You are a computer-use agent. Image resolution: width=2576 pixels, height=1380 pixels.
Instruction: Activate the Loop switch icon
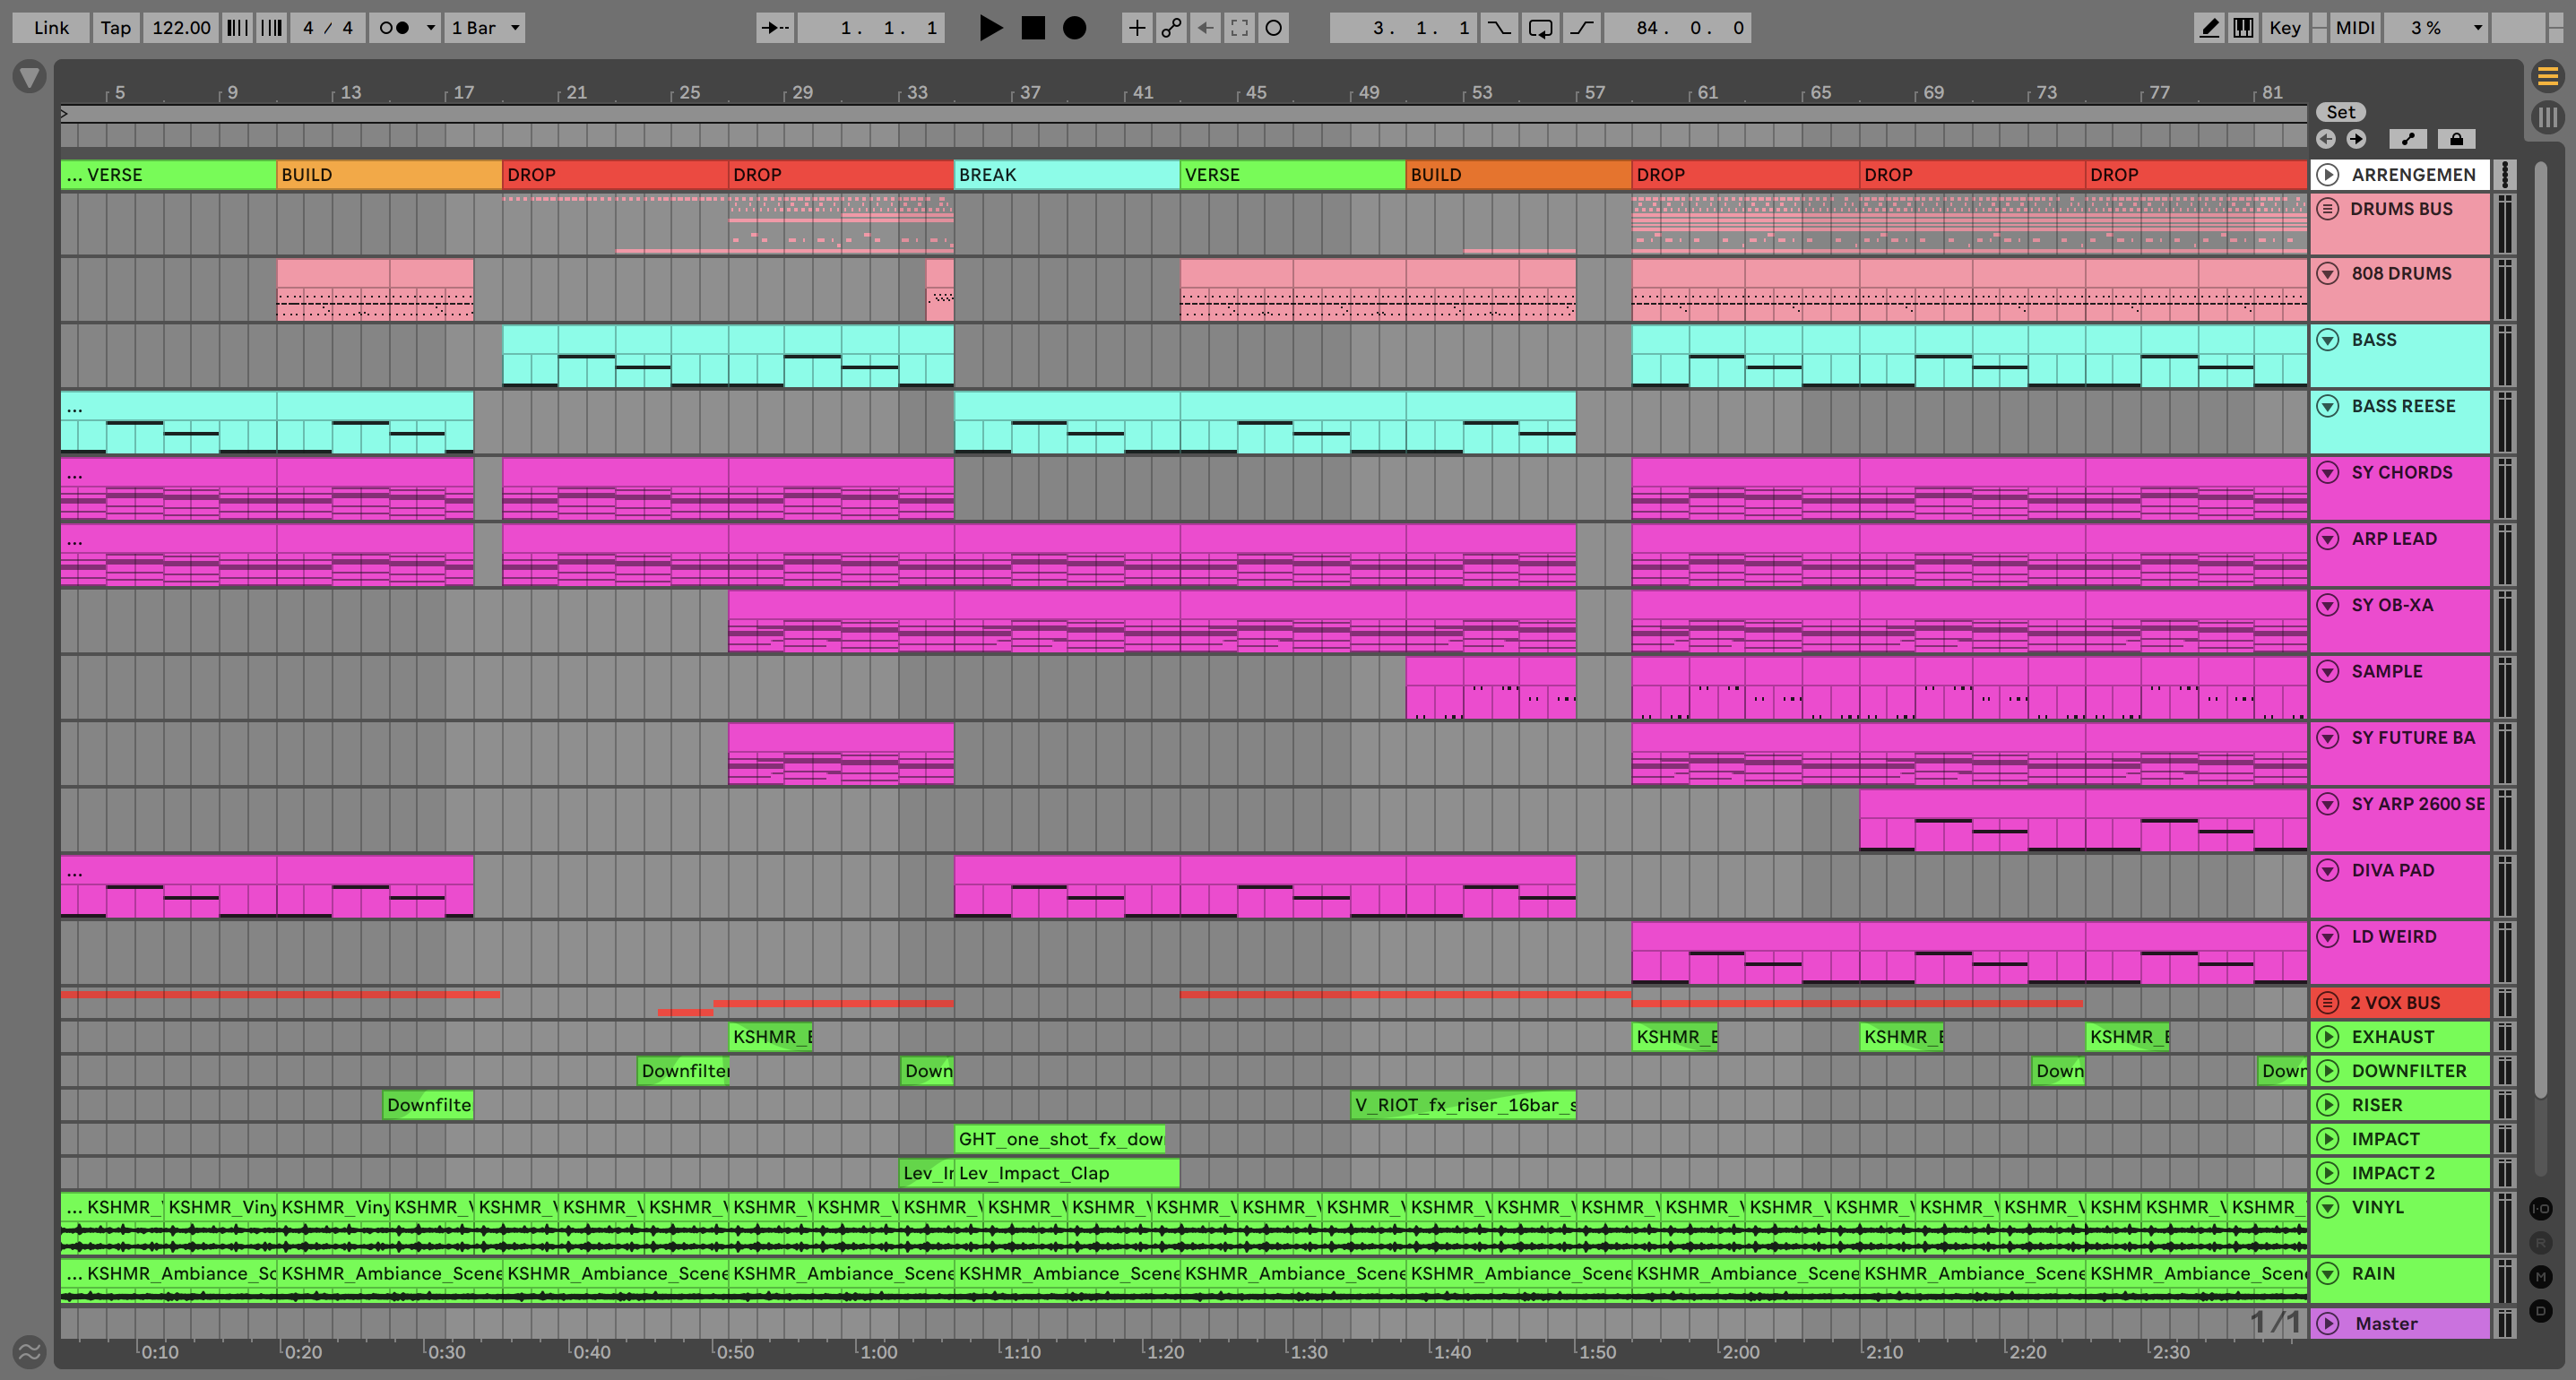click(x=1541, y=28)
